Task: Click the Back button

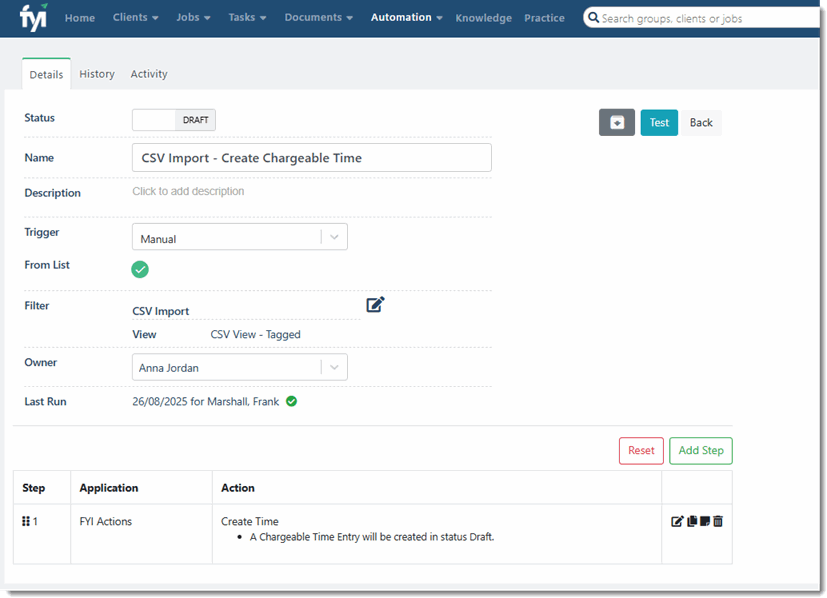Action: [x=701, y=122]
